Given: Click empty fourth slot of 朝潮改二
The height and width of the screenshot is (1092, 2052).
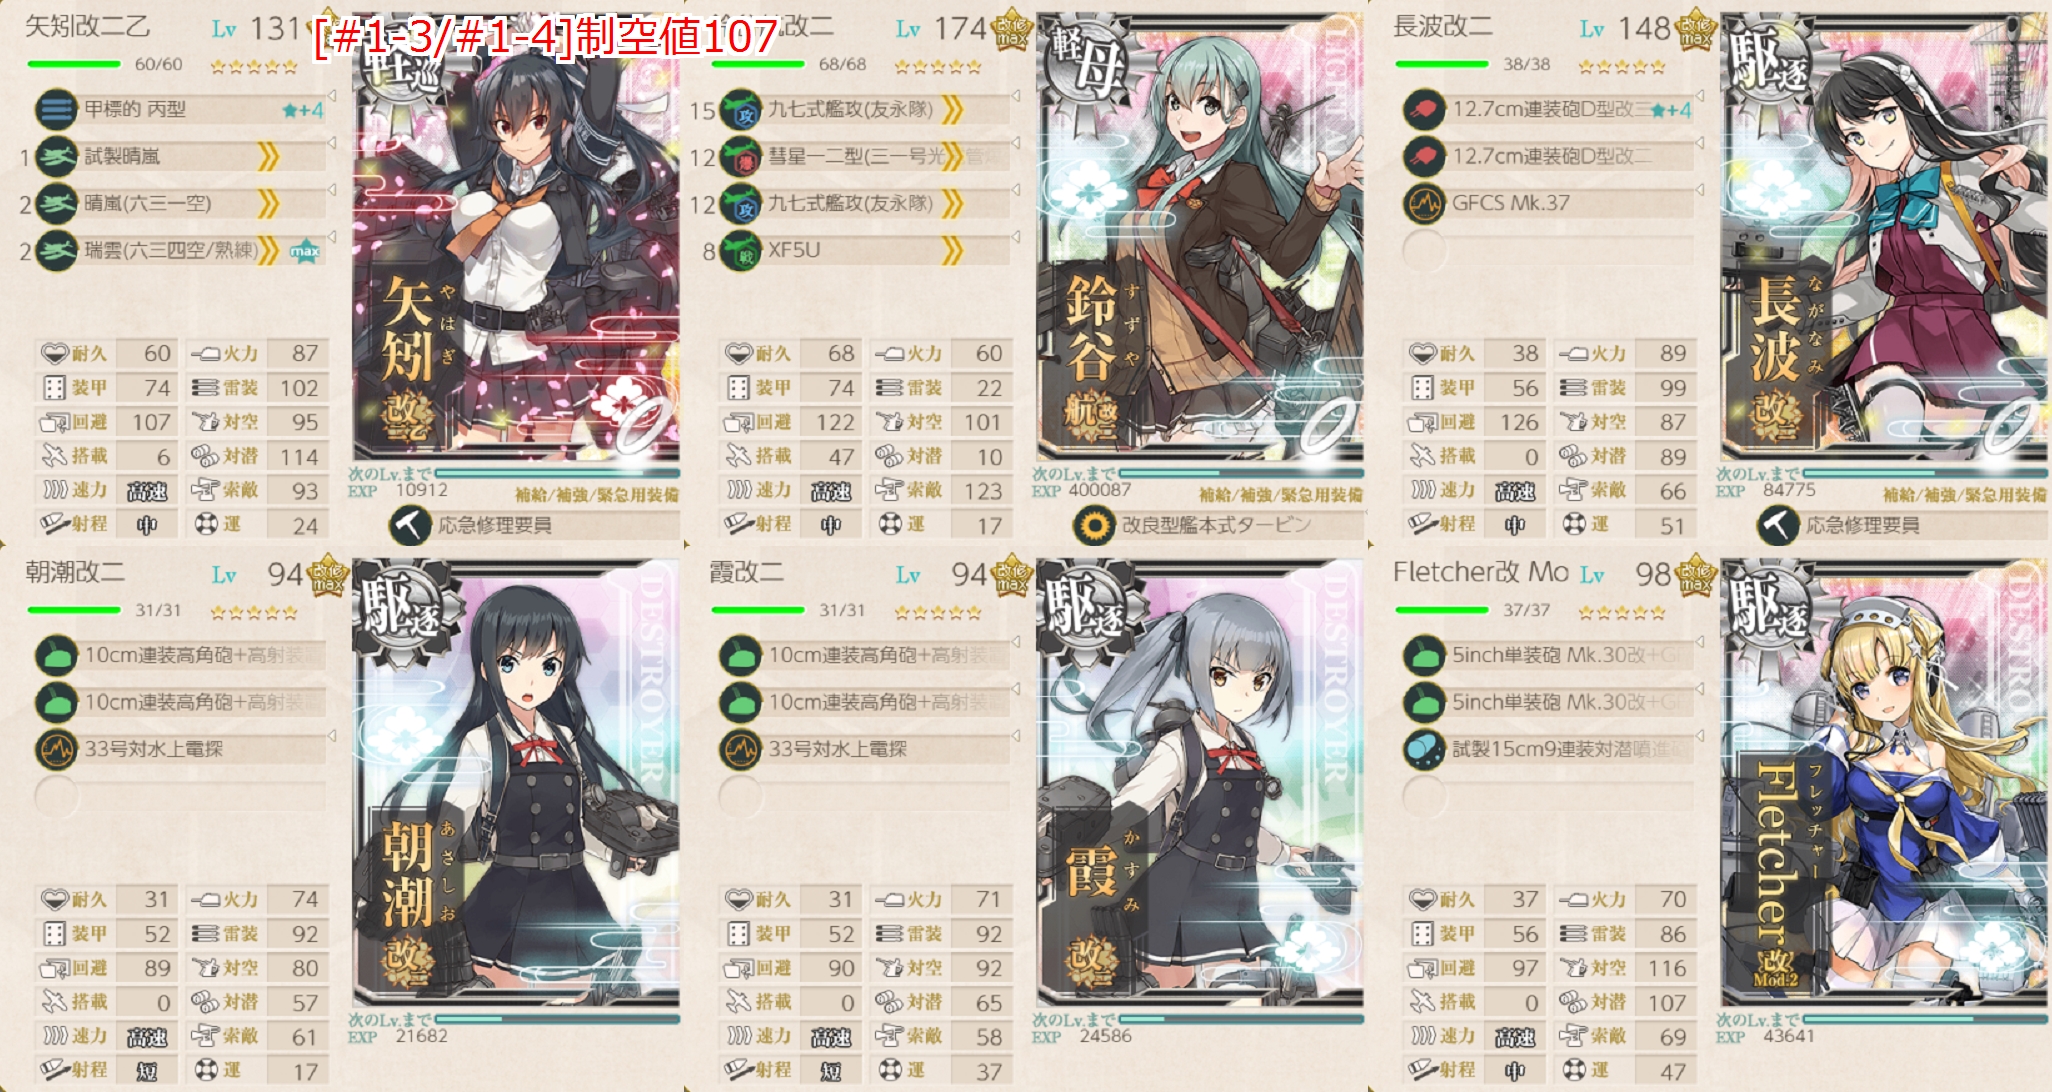Looking at the screenshot, I should 57,796.
